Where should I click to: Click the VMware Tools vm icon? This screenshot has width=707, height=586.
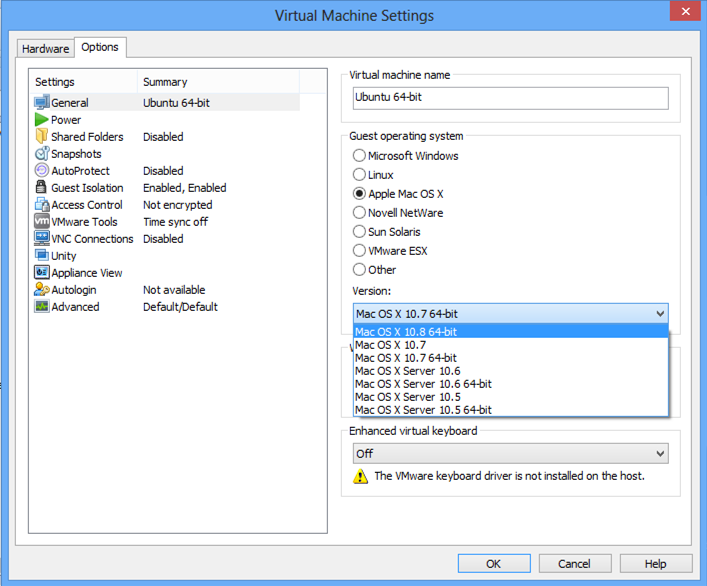(42, 221)
